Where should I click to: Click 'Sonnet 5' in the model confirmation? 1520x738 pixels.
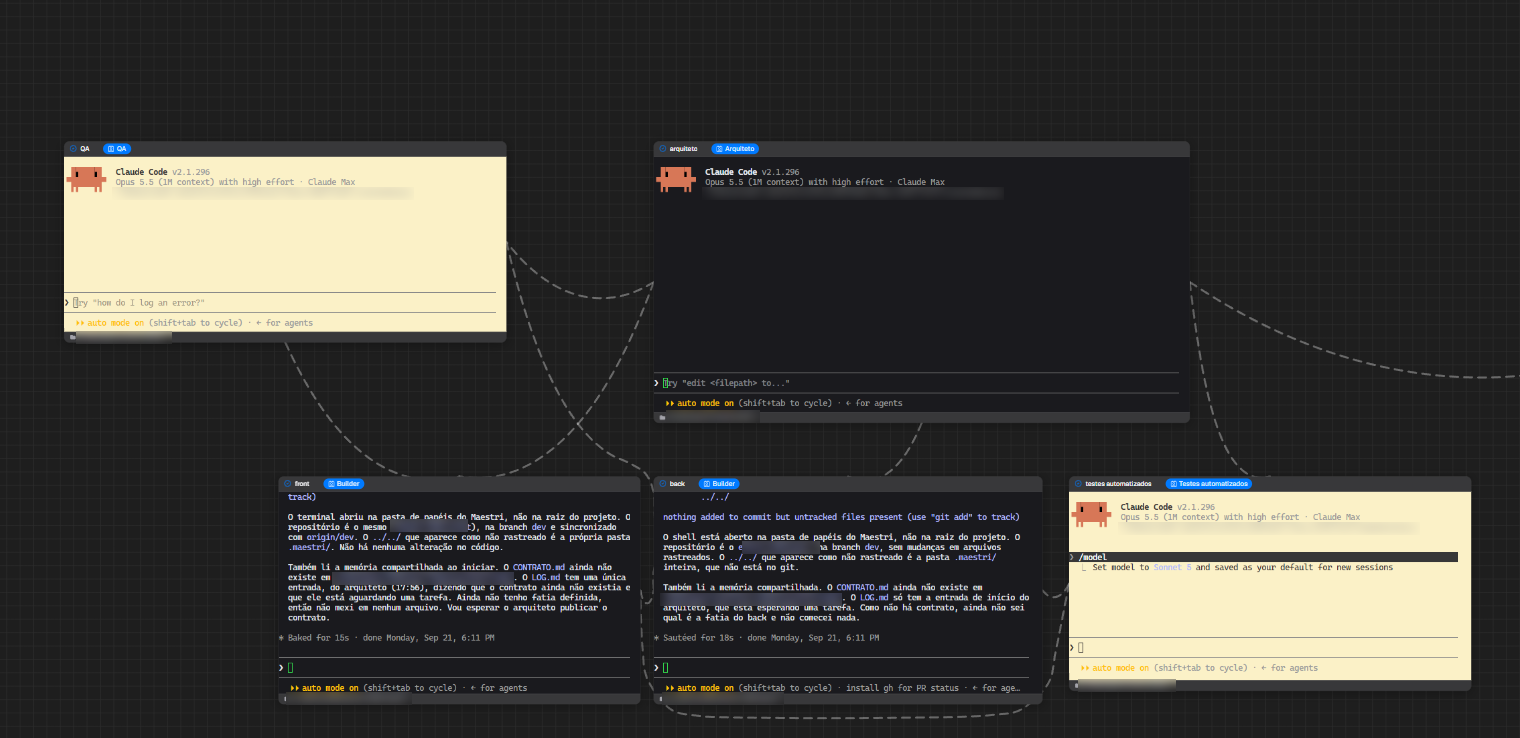1173,567
